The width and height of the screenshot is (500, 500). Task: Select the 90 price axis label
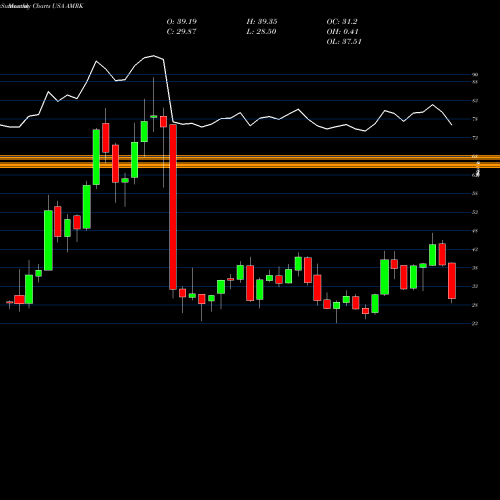(x=475, y=75)
